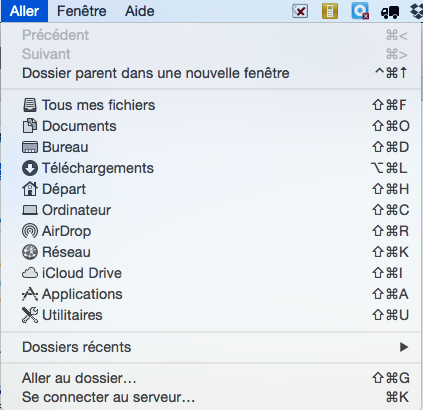Open the Dropbox menu bar icon
423x410 pixels.
click(416, 11)
